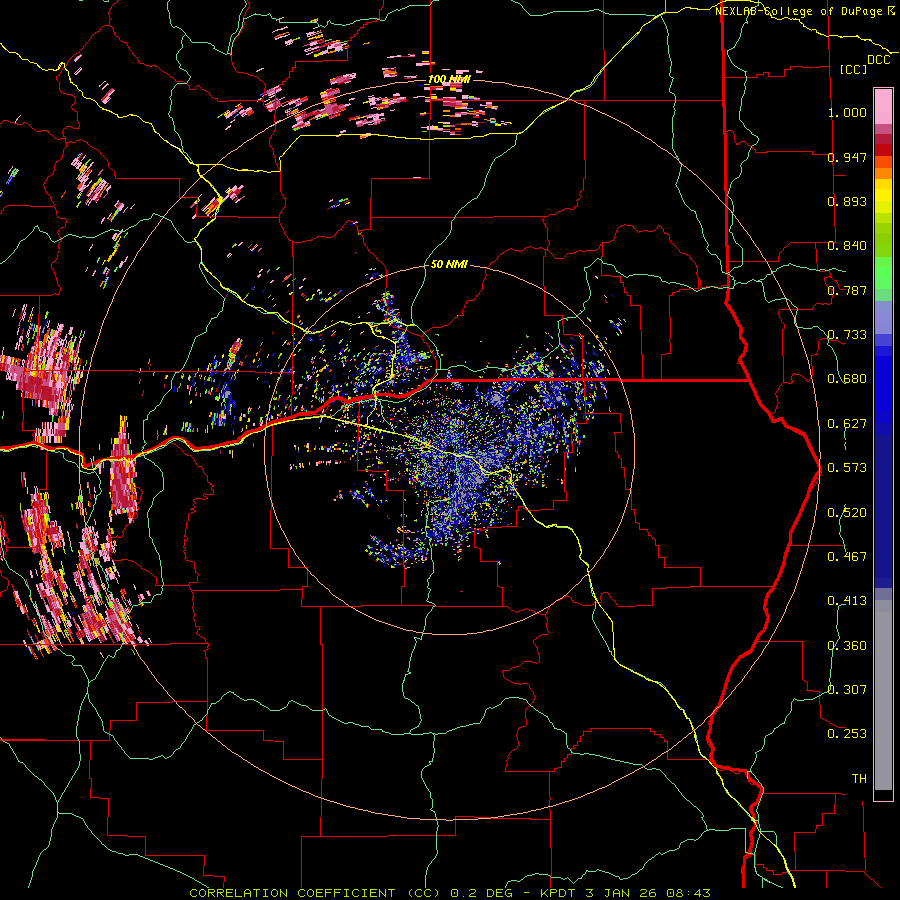Select the 0.947 legend value
This screenshot has height=900, width=900.
(x=847, y=157)
